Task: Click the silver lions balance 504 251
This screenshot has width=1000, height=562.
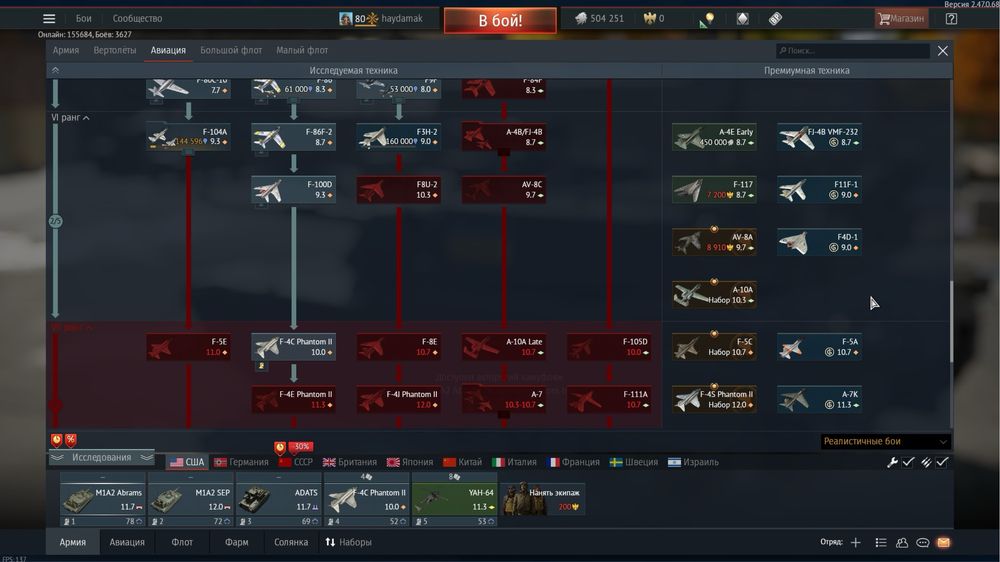Action: click(x=599, y=18)
